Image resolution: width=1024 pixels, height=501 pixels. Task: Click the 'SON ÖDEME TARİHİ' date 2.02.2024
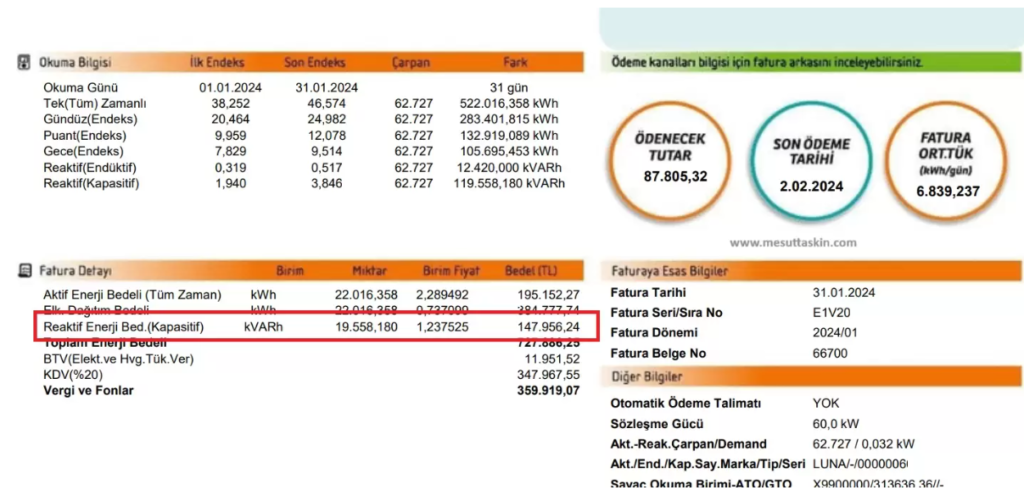pos(811,186)
